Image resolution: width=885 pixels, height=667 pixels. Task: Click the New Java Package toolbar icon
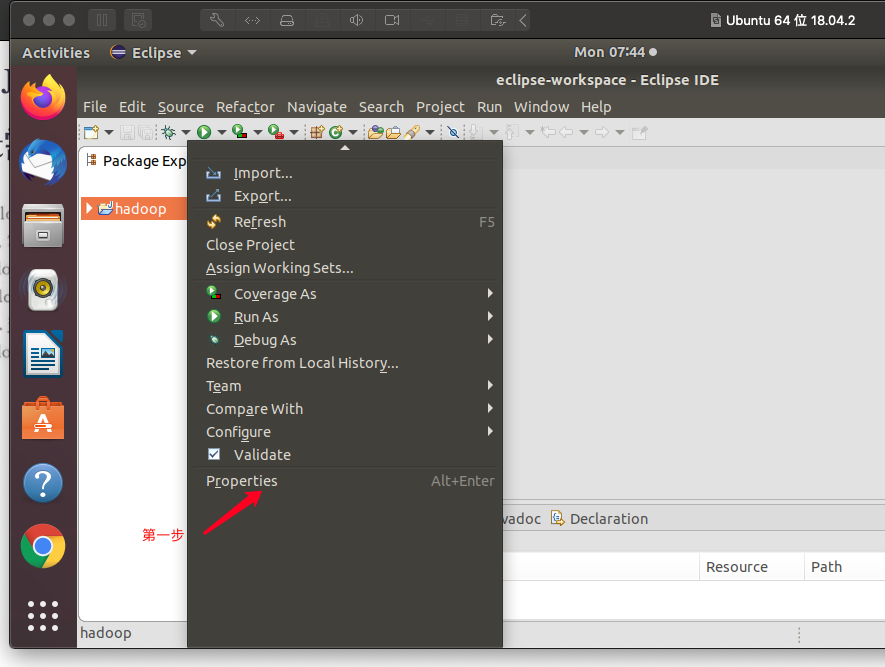[x=317, y=133]
